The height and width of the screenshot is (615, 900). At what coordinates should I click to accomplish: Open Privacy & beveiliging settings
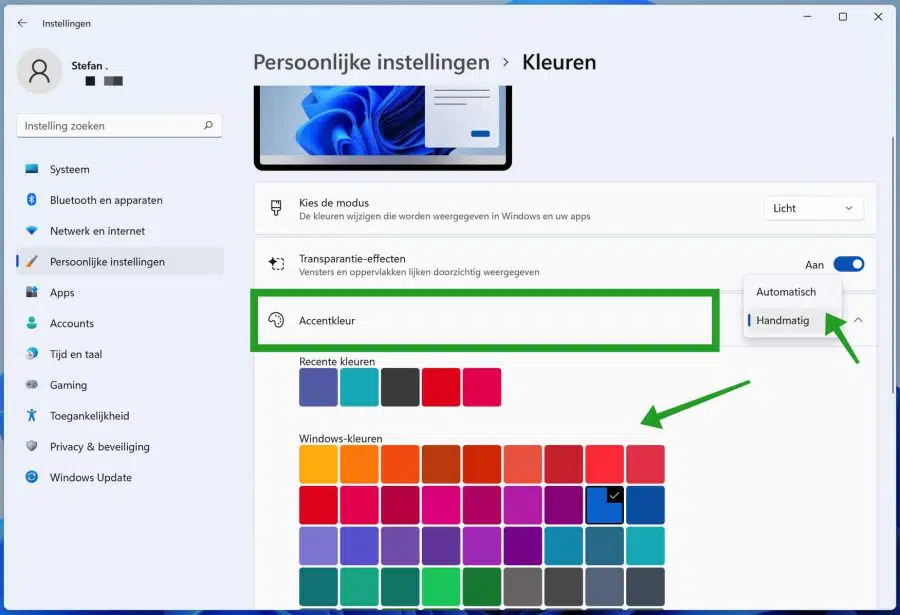tap(119, 446)
